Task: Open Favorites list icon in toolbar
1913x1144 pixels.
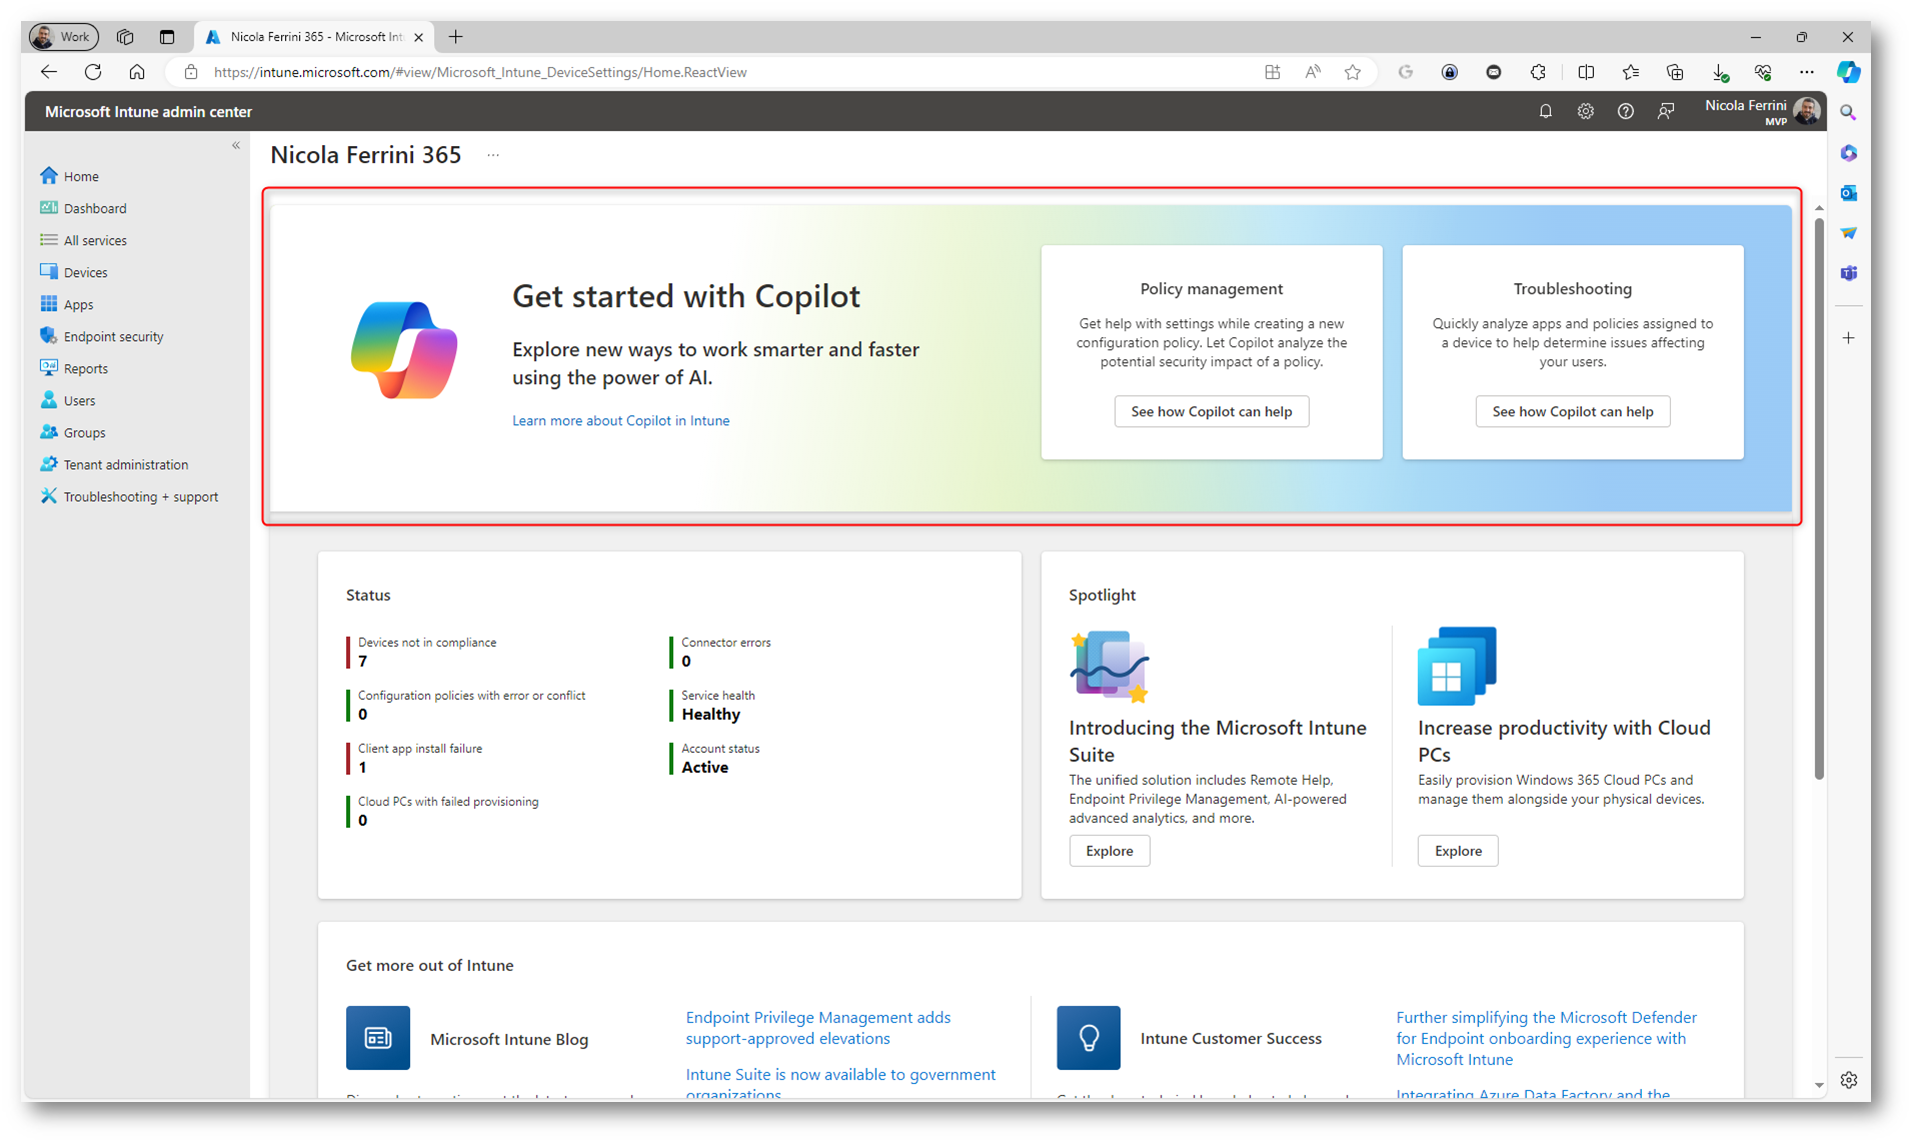Action: click(x=1630, y=72)
